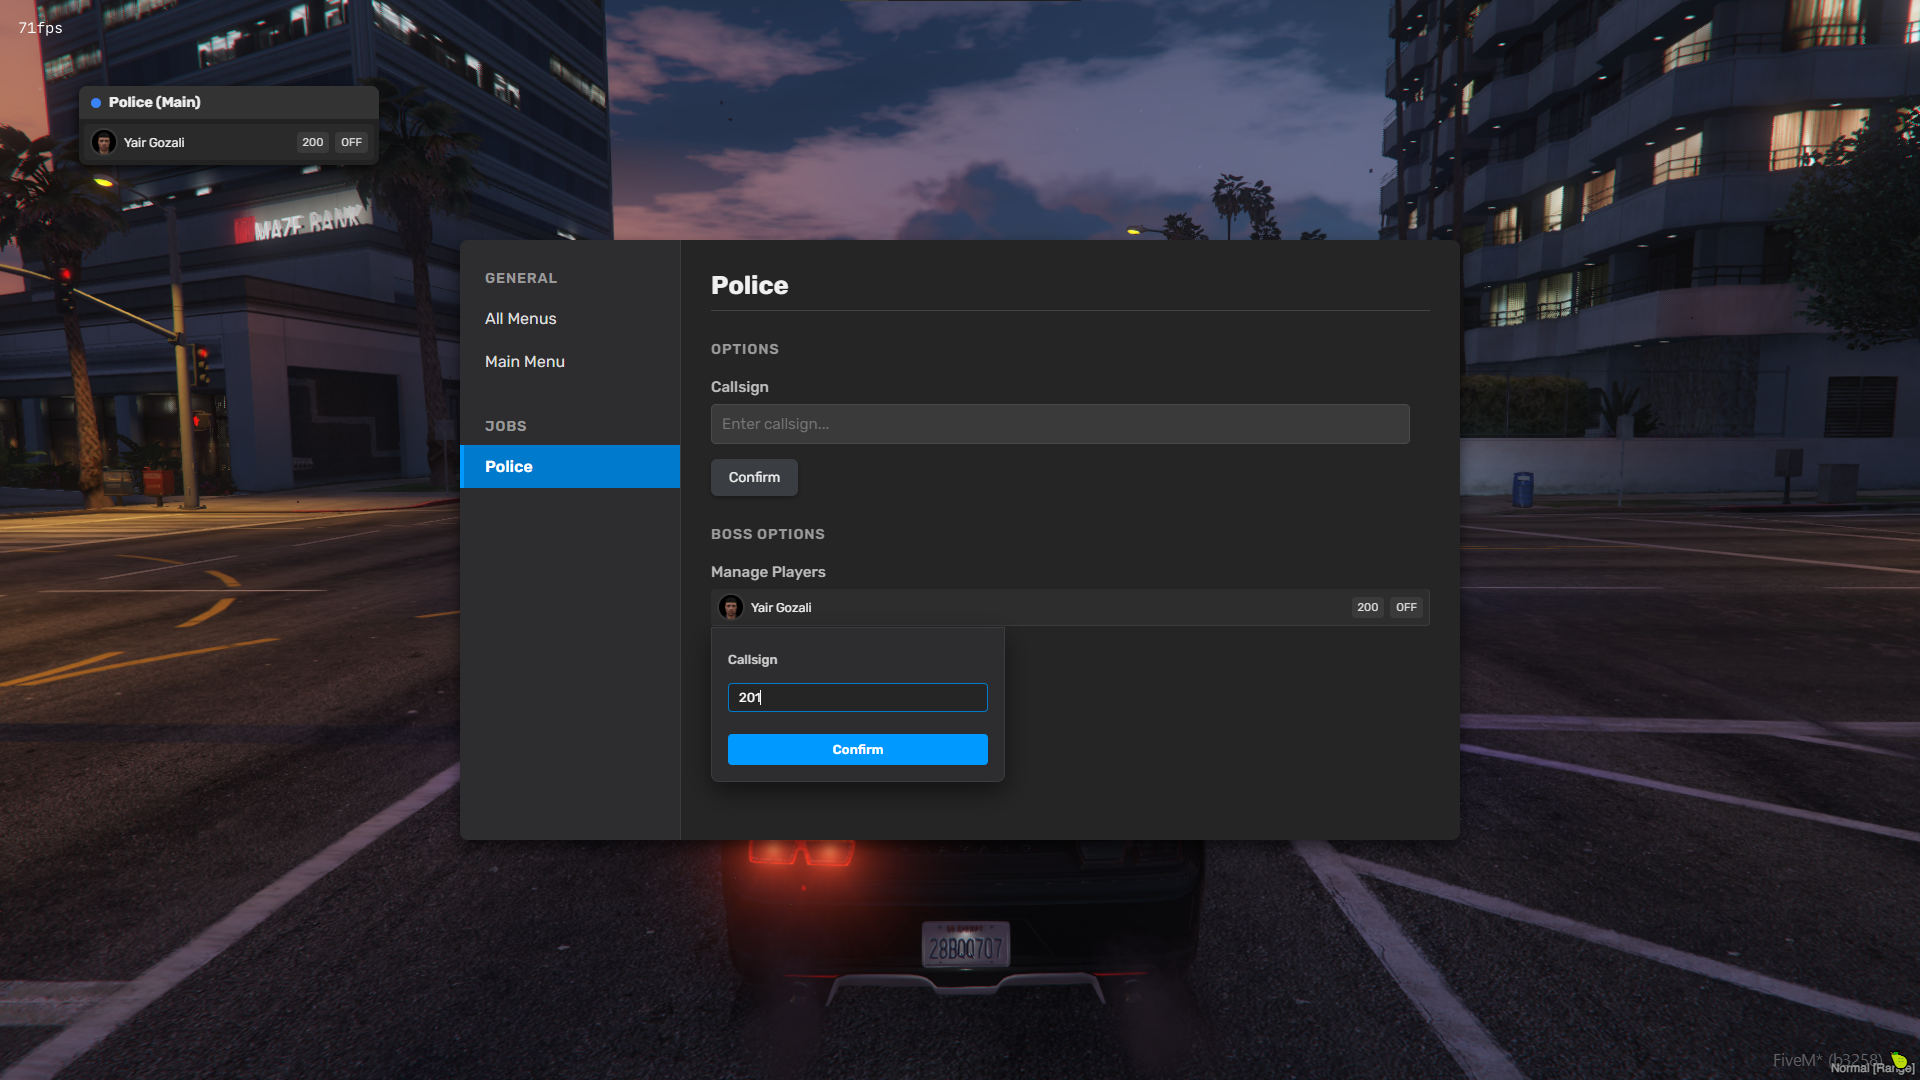Click the FiveM status icon at bottom right
1920x1080 pixels.
[x=1898, y=1060]
